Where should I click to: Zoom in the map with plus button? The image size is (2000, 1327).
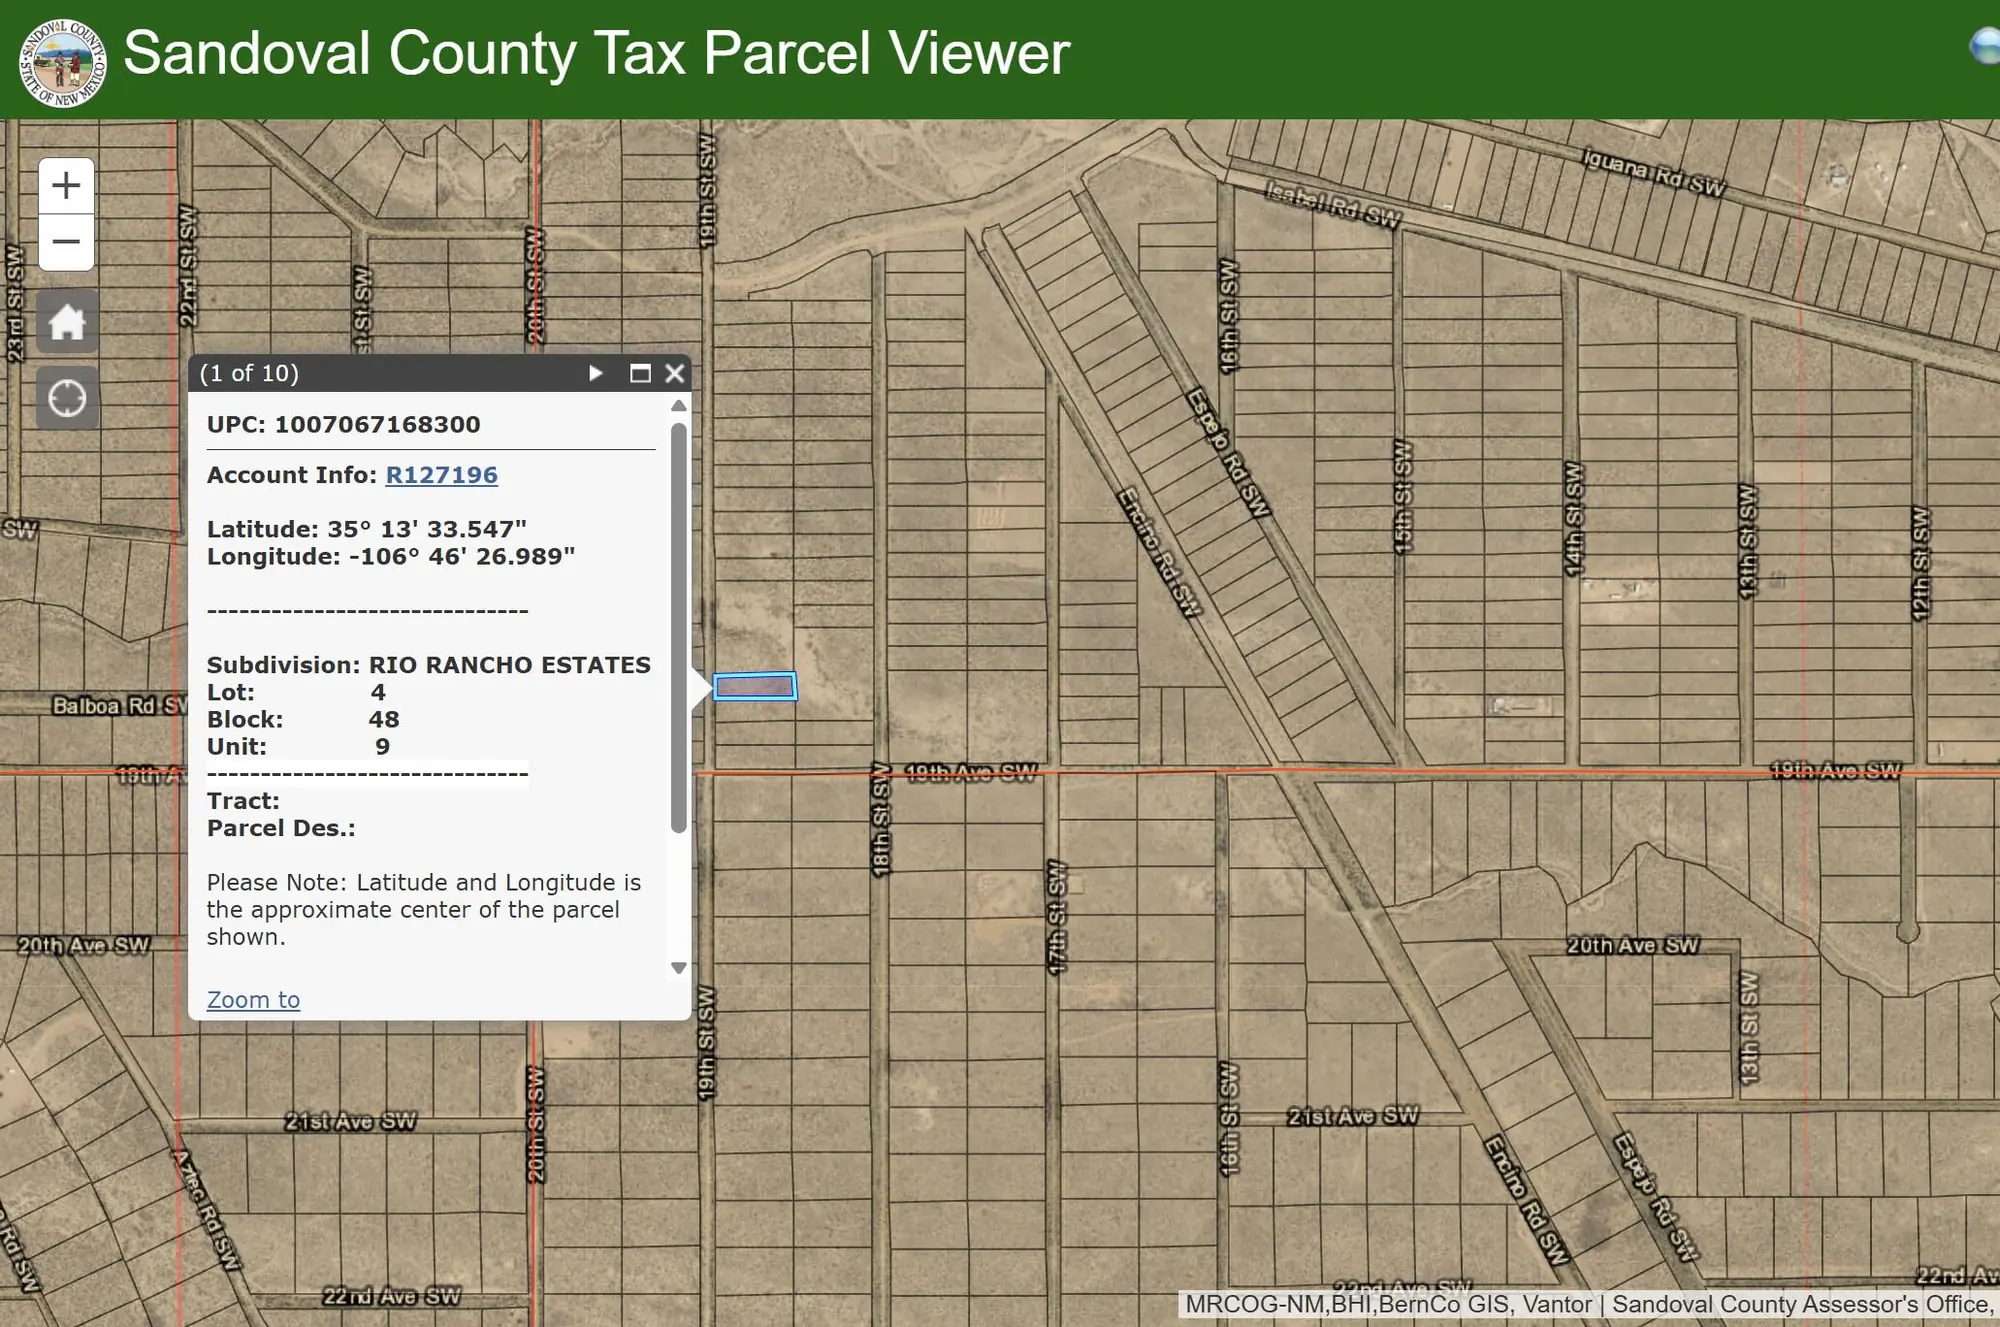pyautogui.click(x=66, y=186)
